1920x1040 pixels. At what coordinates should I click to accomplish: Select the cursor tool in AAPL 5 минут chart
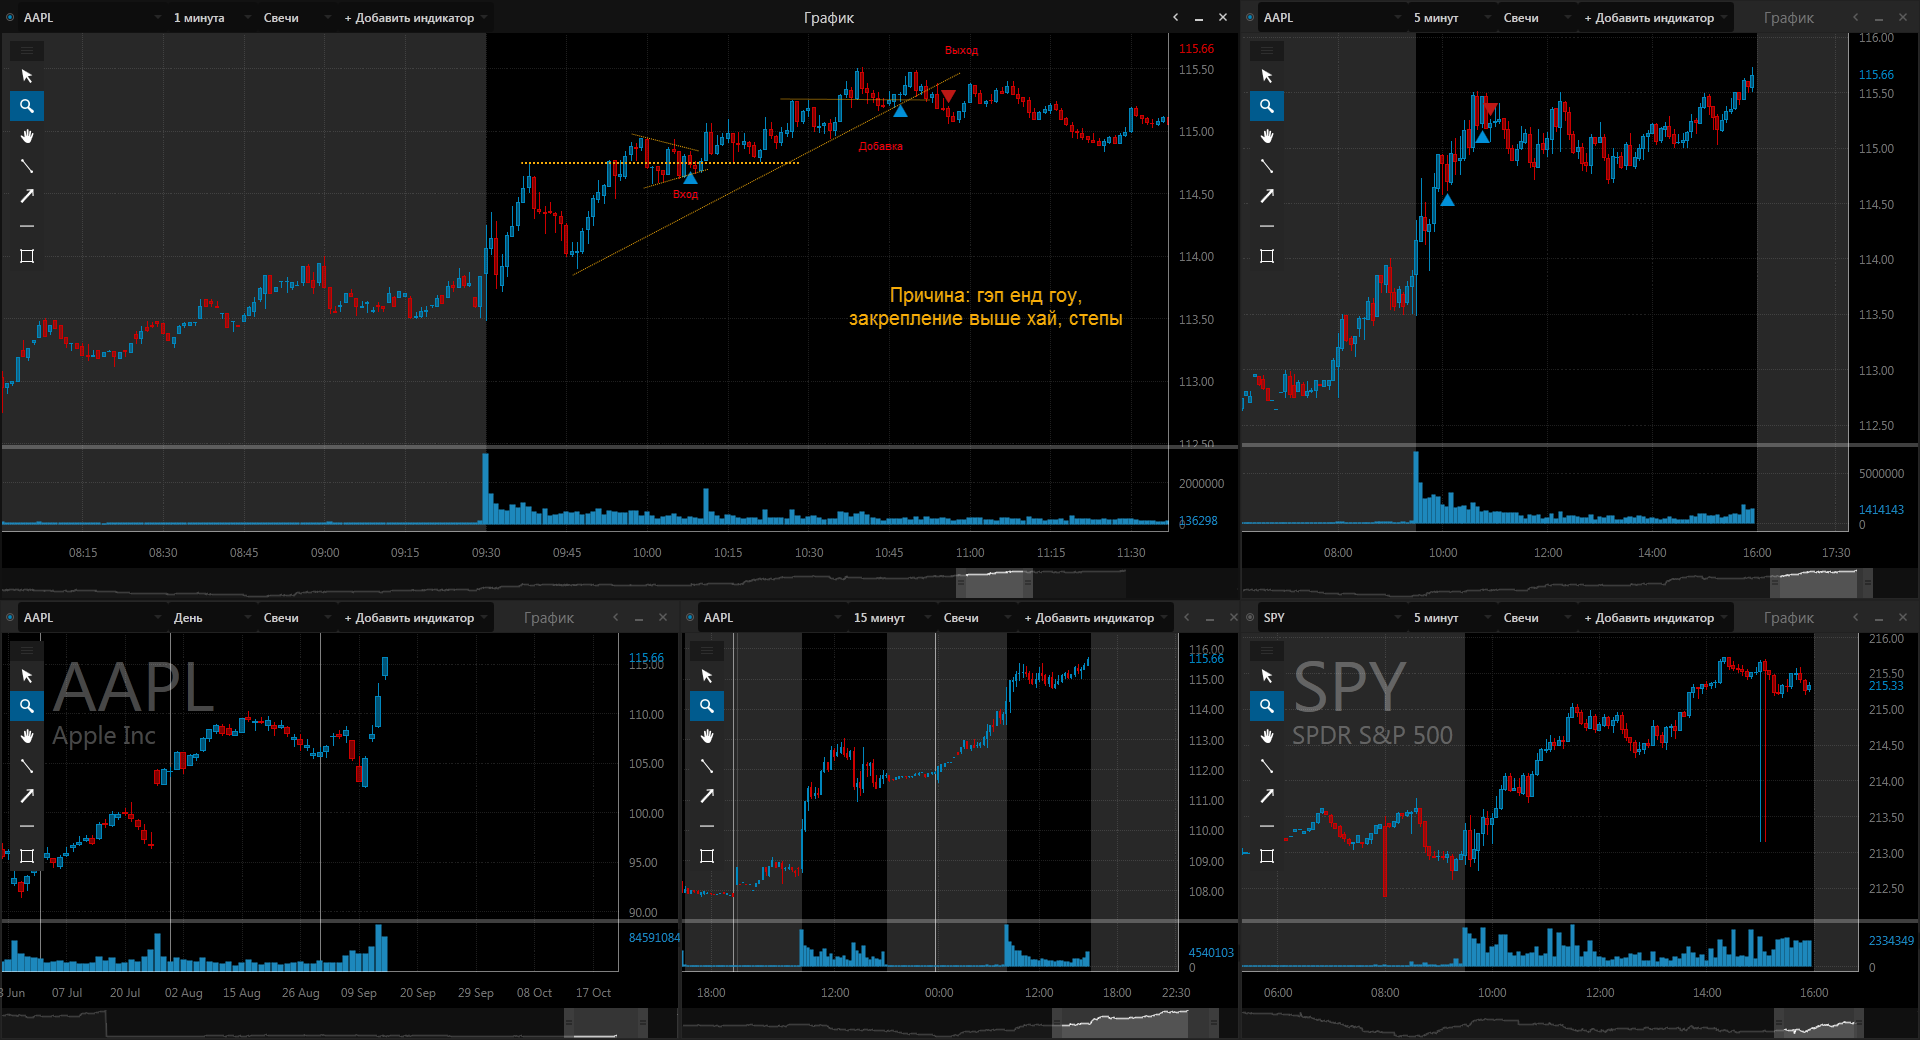point(1267,76)
